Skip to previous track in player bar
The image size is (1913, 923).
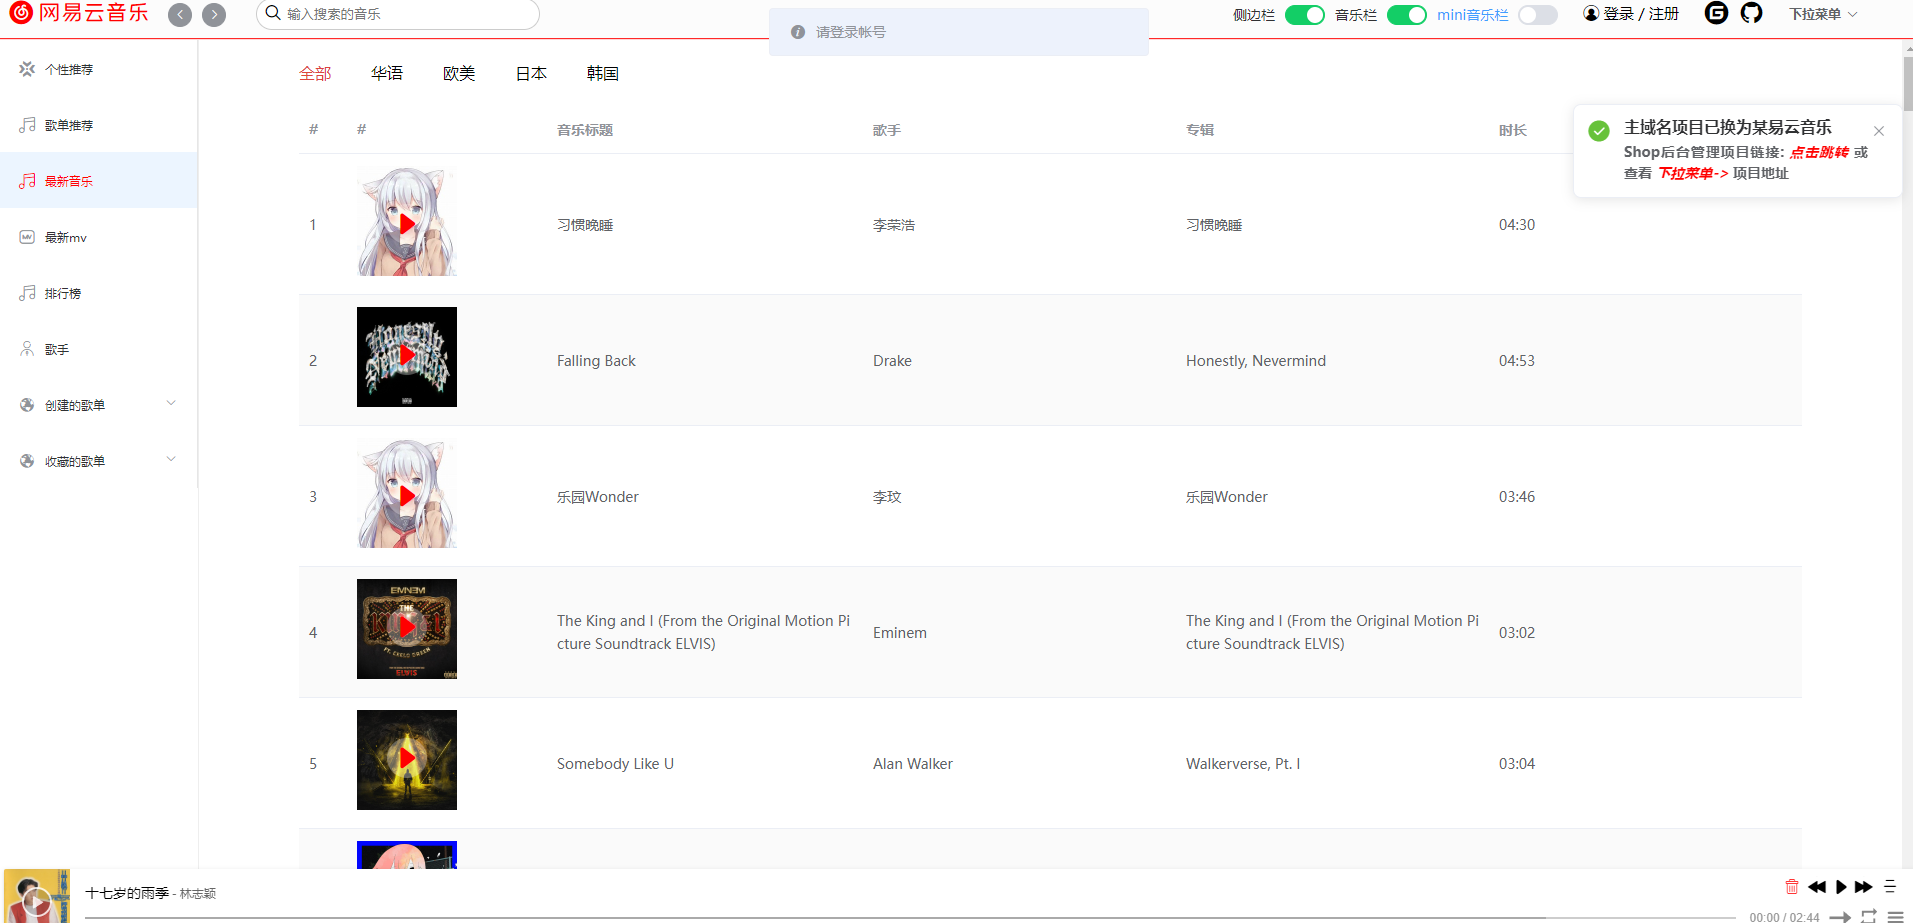[1817, 887]
